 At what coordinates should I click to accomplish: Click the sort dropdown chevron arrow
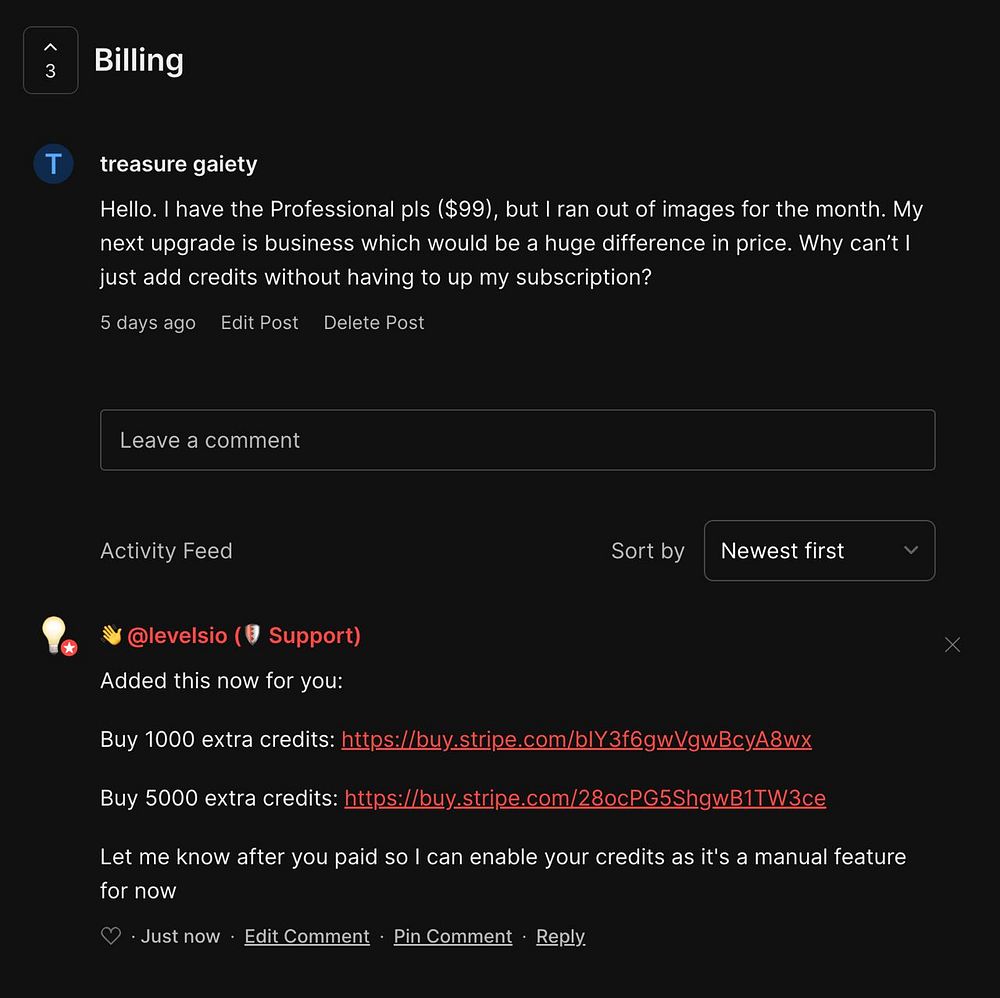click(911, 550)
